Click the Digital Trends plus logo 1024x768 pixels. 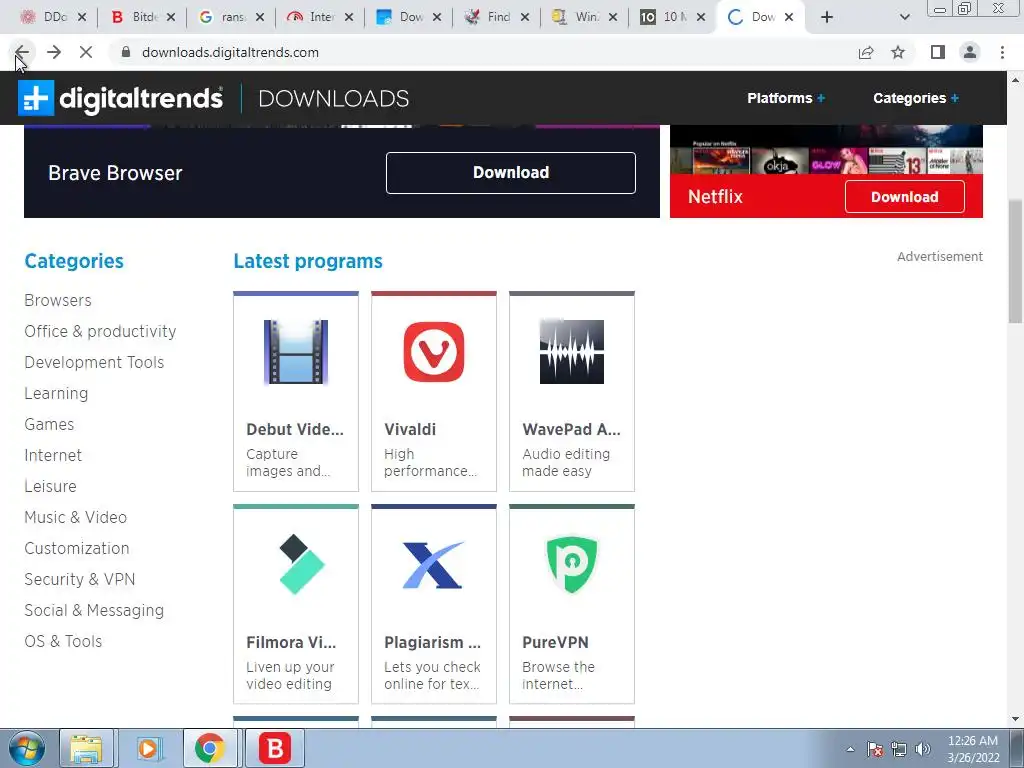coord(35,98)
